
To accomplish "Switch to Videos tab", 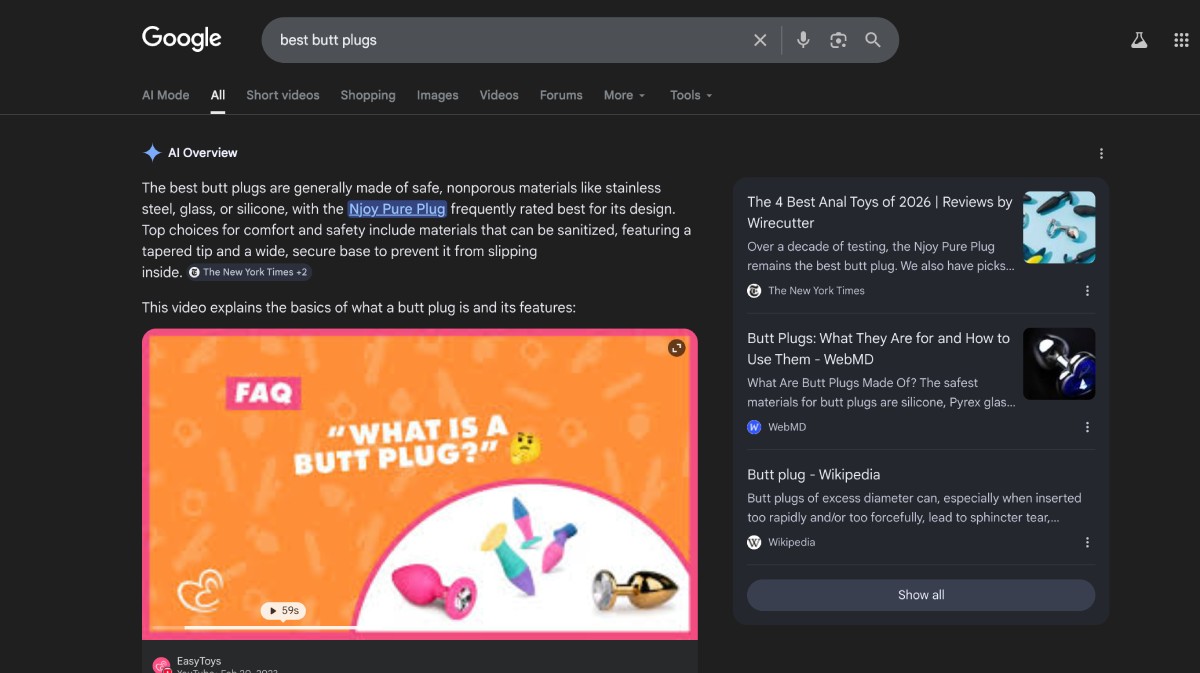I will (x=499, y=95).
